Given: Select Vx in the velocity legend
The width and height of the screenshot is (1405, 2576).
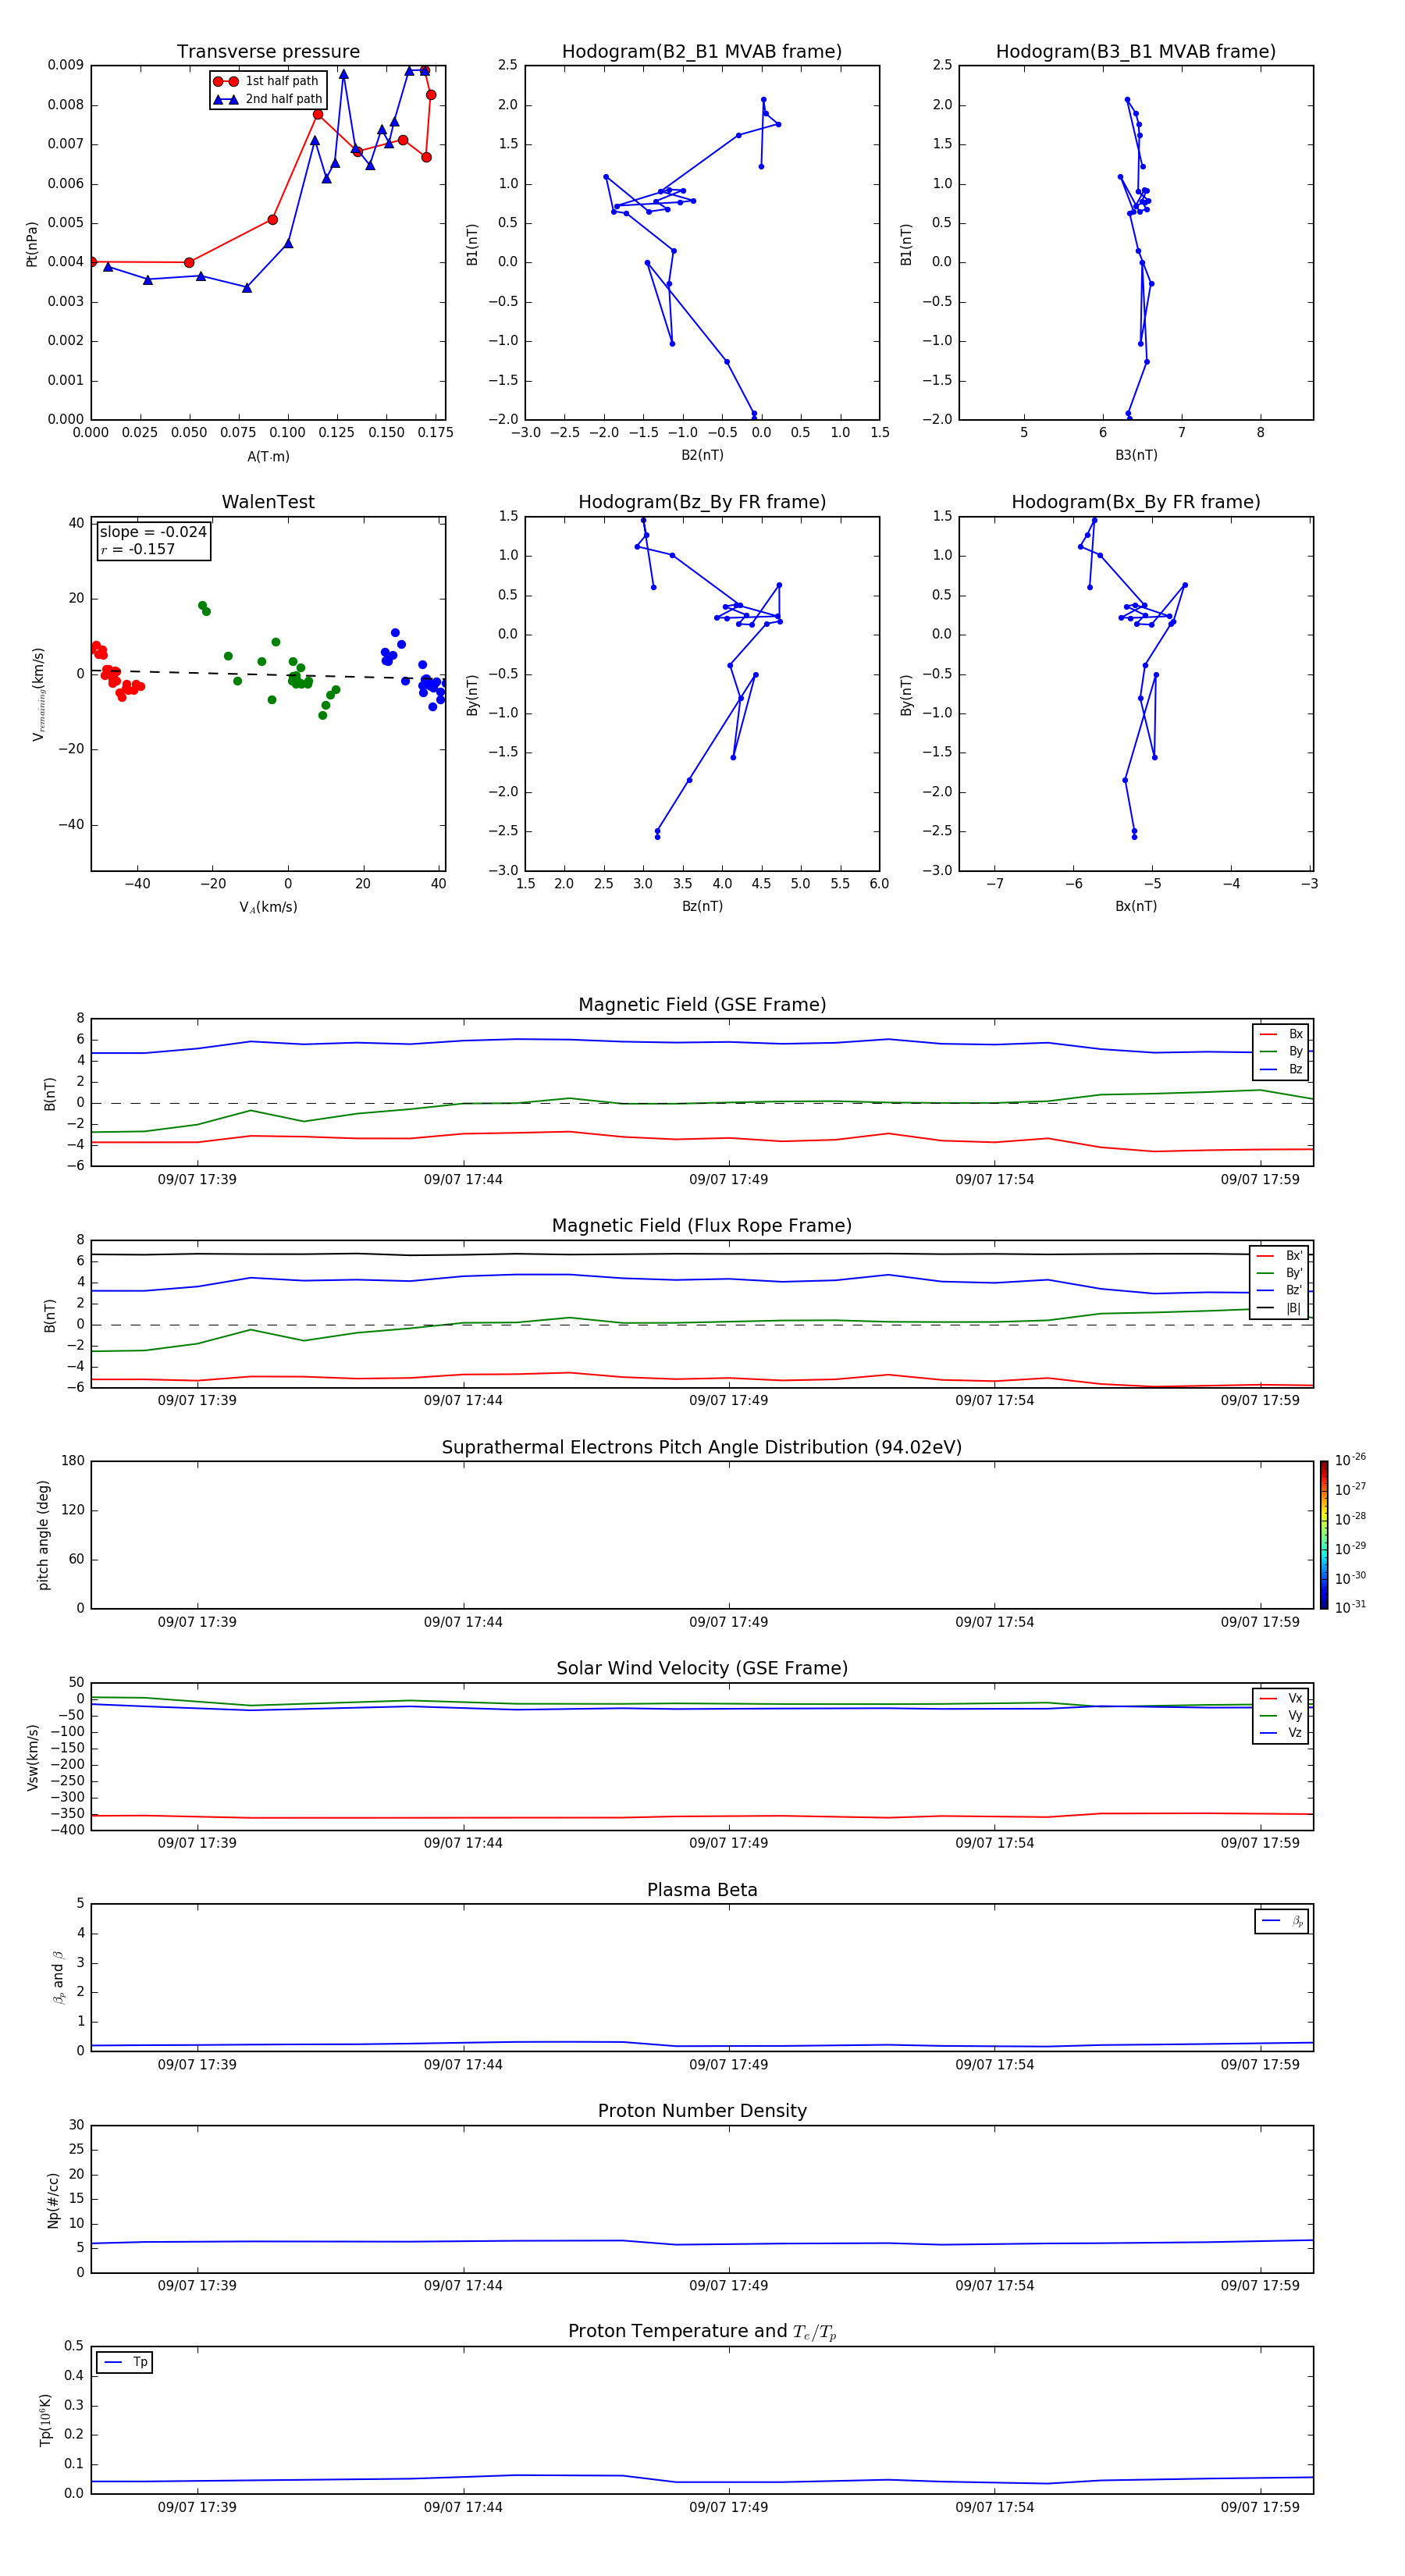Looking at the screenshot, I should tap(1281, 1698).
